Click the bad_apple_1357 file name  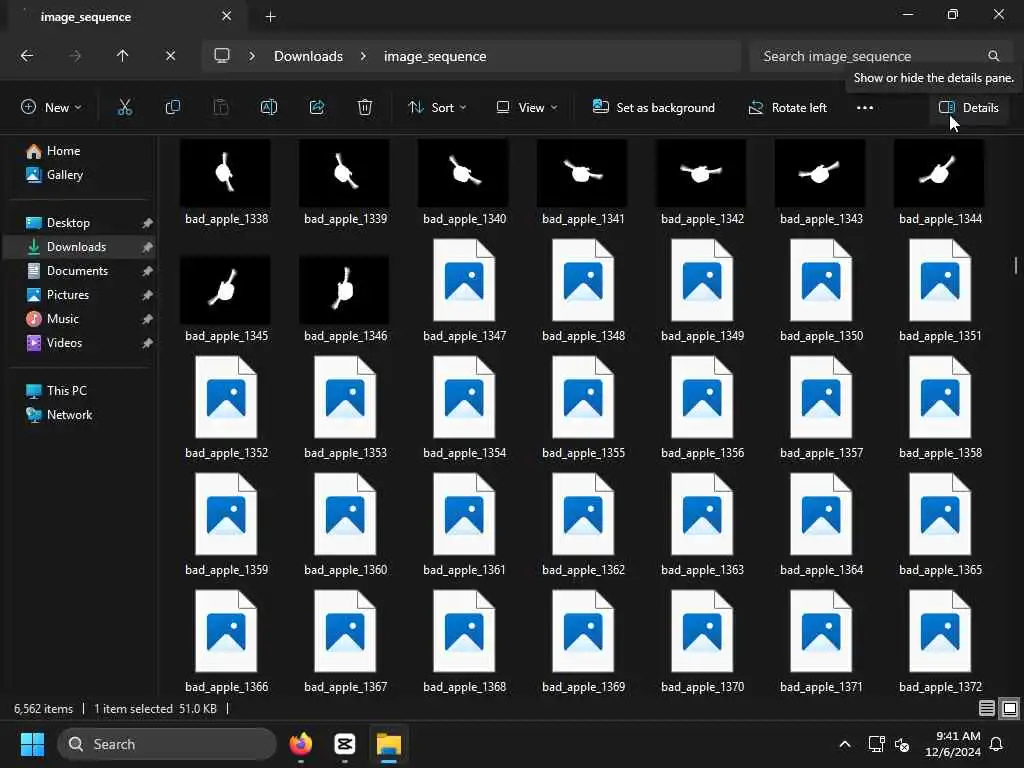(822, 453)
